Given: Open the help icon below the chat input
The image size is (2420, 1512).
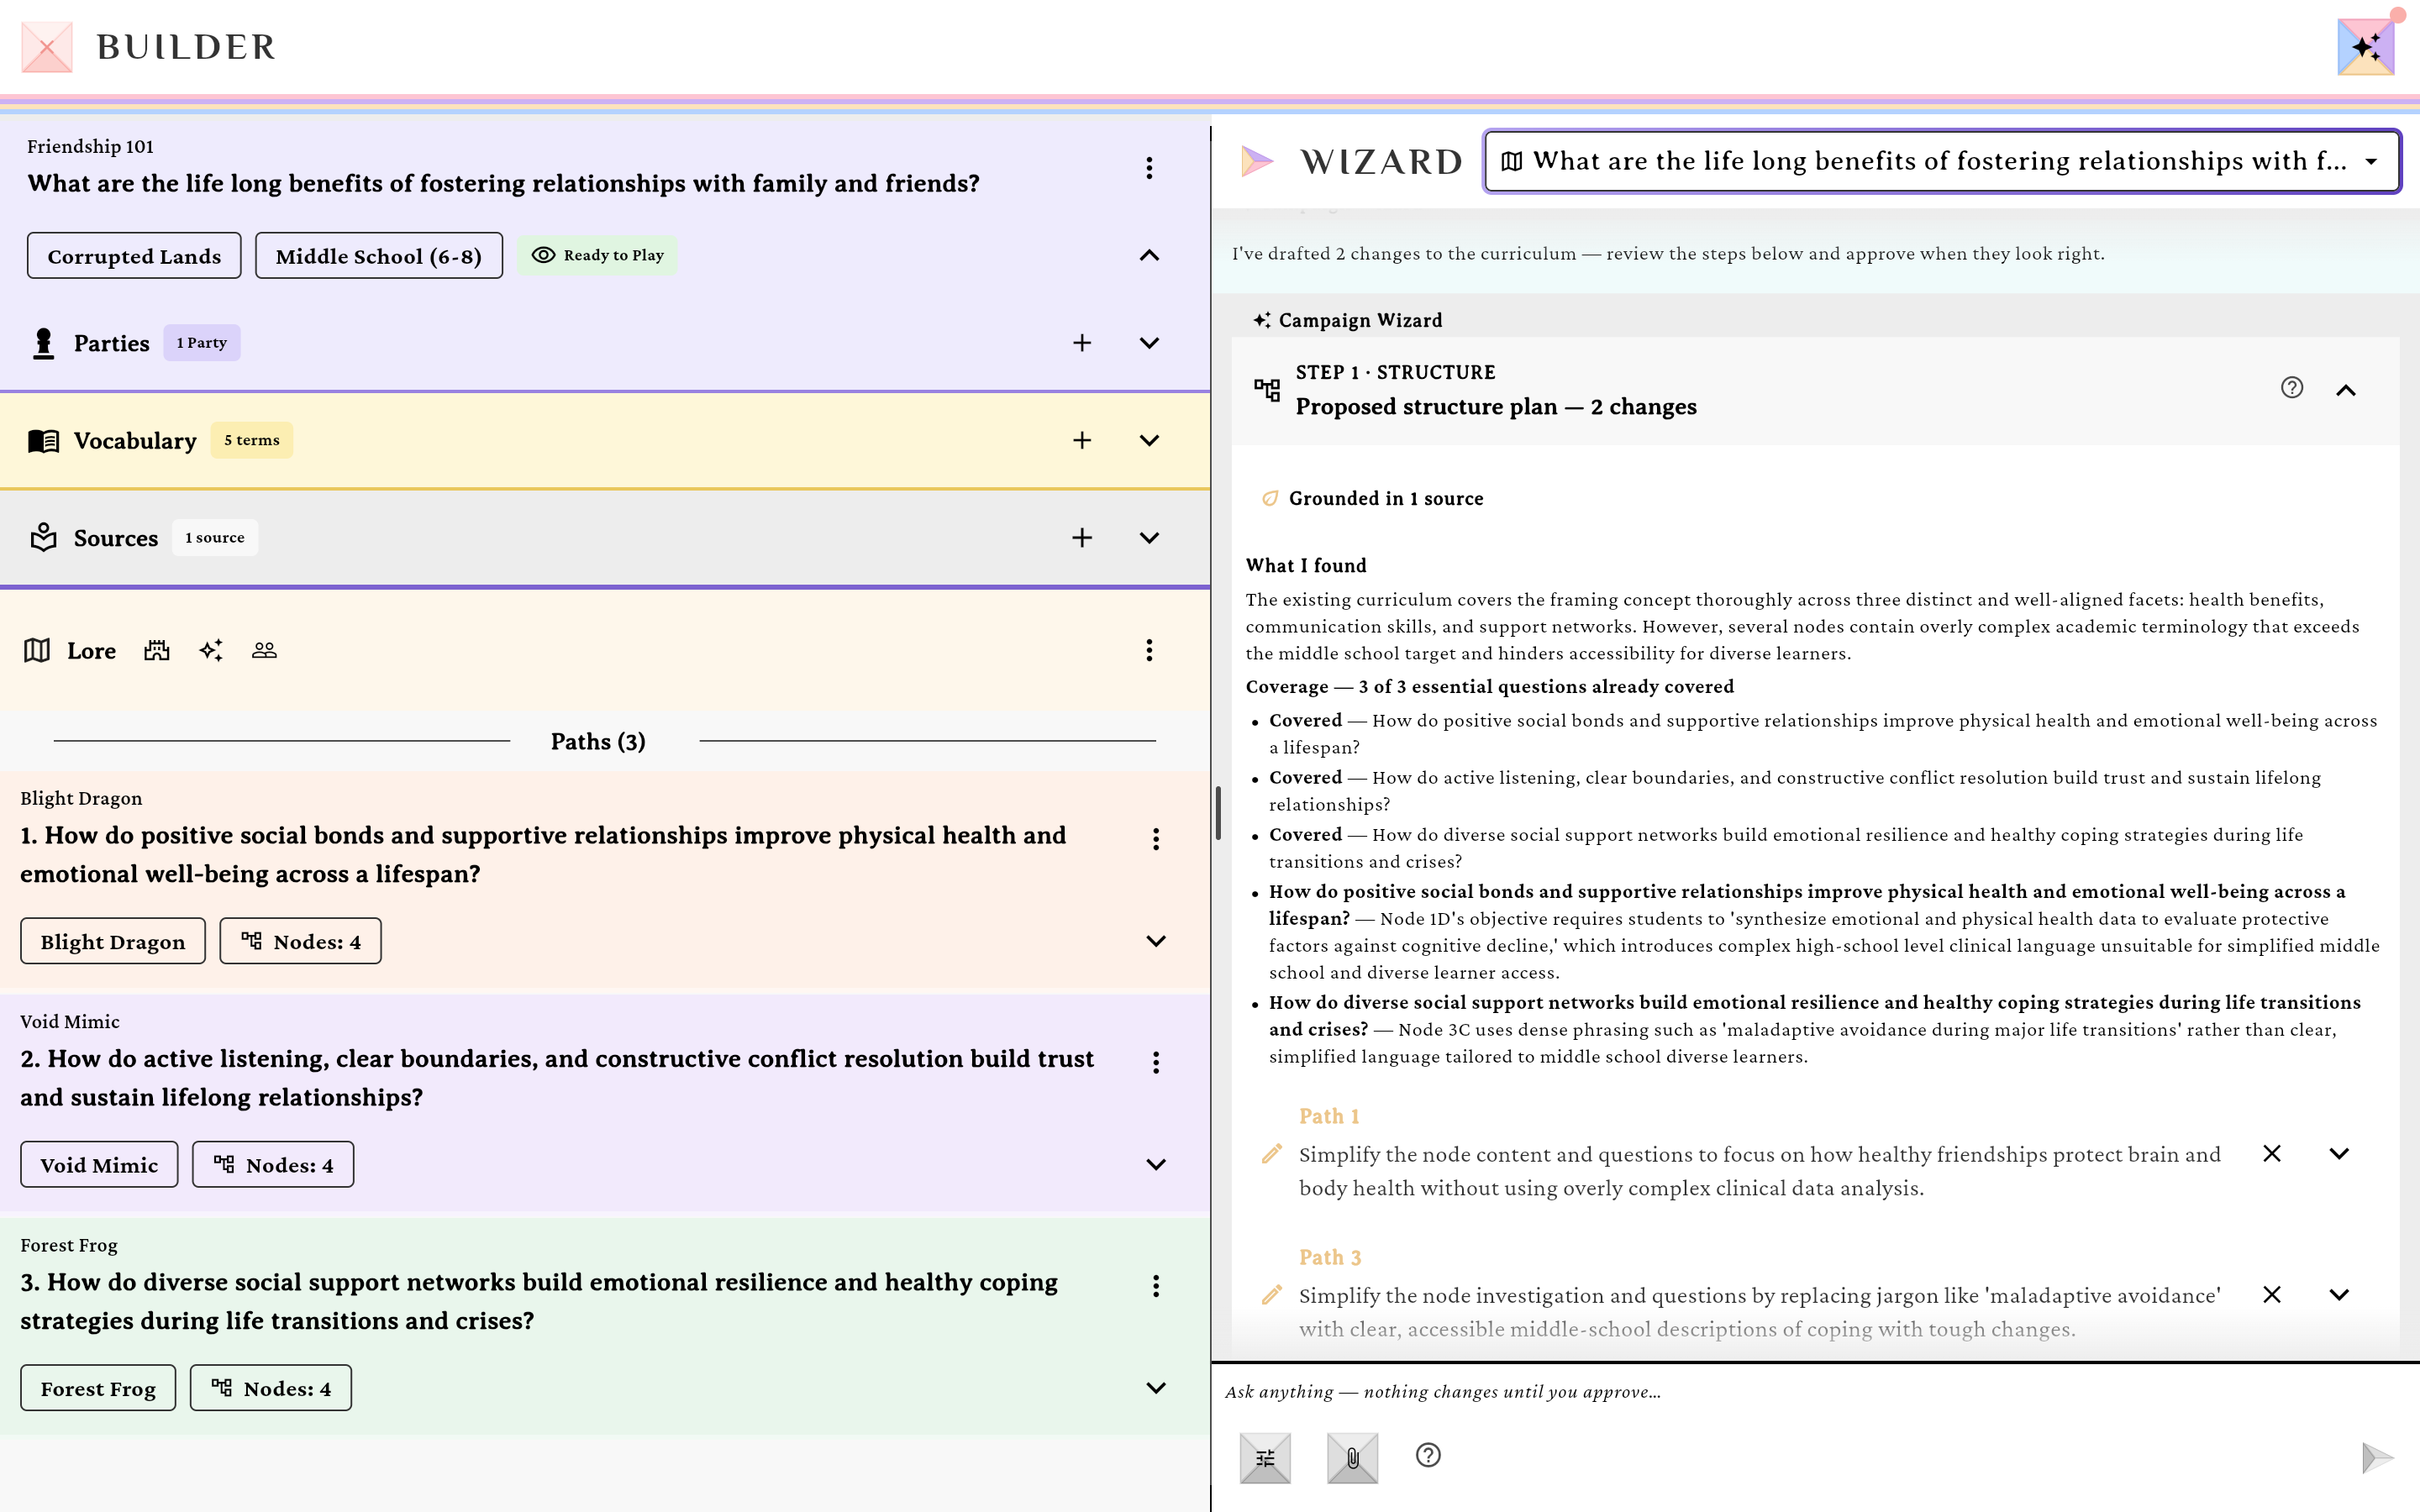Looking at the screenshot, I should (1428, 1455).
